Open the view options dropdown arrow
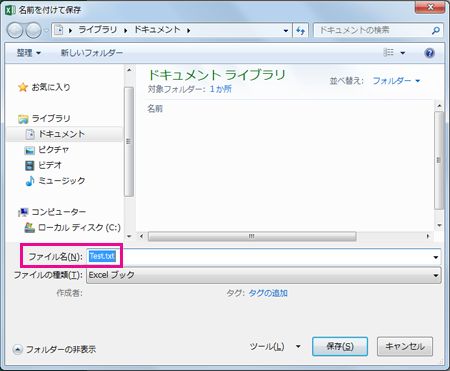This screenshot has height=371, width=450. click(403, 53)
